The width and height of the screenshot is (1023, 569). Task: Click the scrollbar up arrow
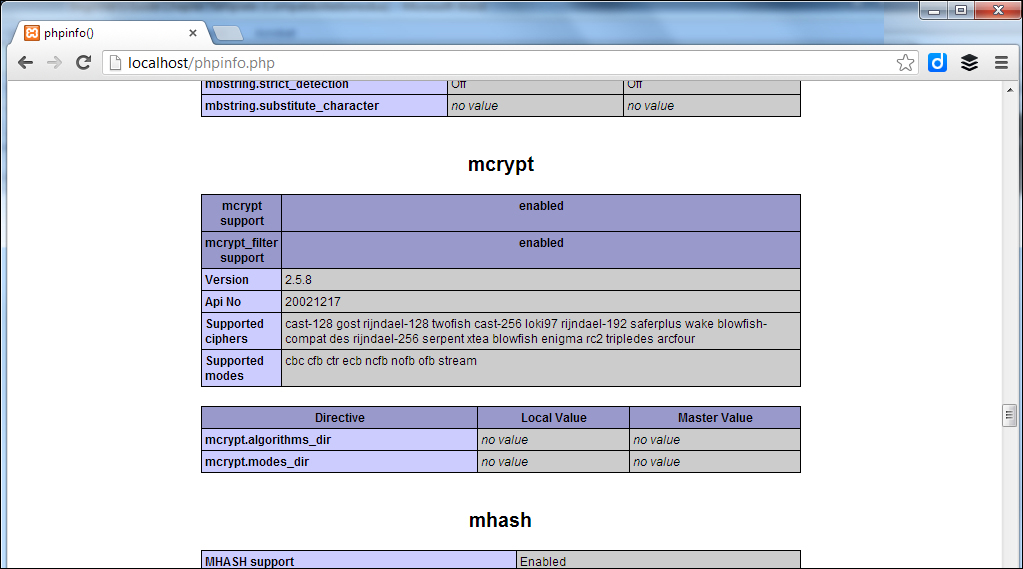click(x=1010, y=90)
